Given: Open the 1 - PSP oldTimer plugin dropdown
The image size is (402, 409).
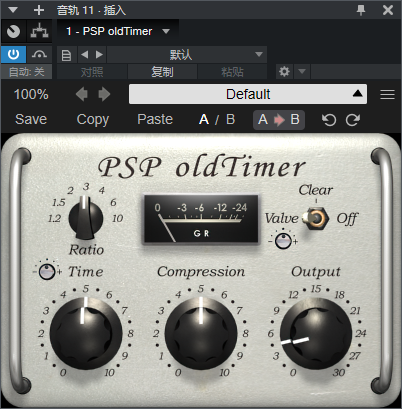Looking at the screenshot, I should pos(118,31).
